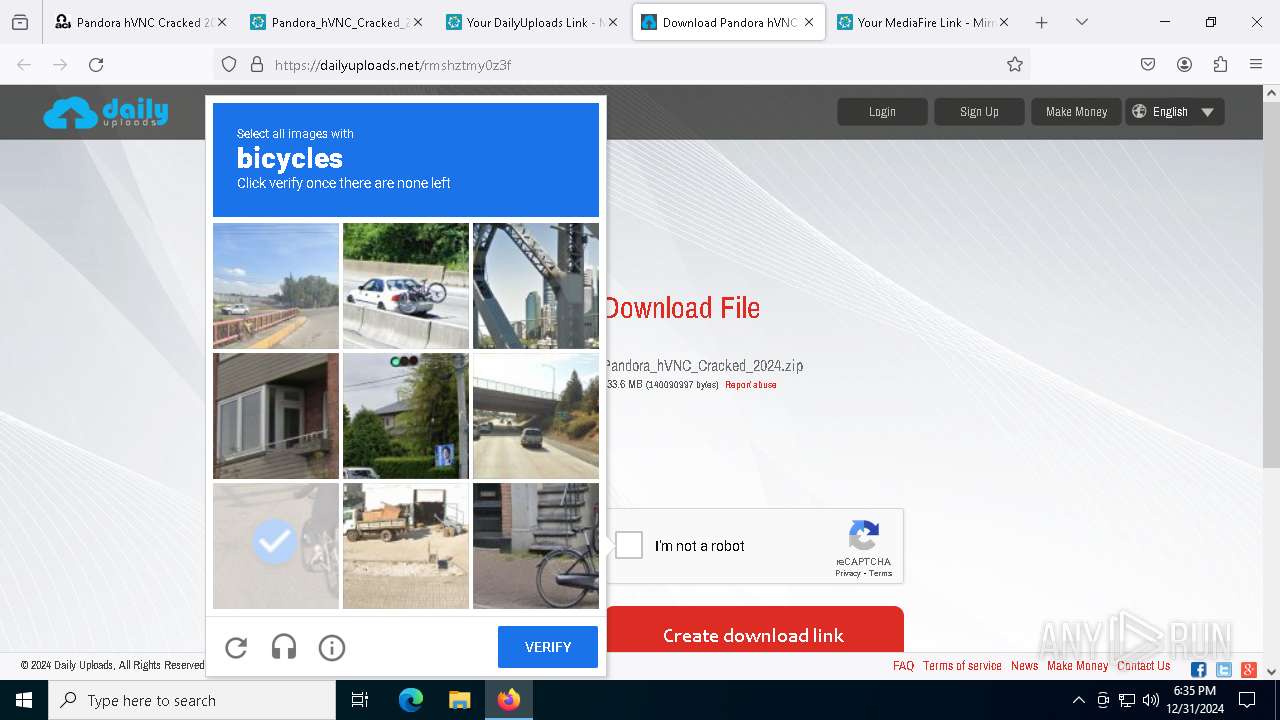
Task: Expand the English language dropdown
Action: point(1175,112)
